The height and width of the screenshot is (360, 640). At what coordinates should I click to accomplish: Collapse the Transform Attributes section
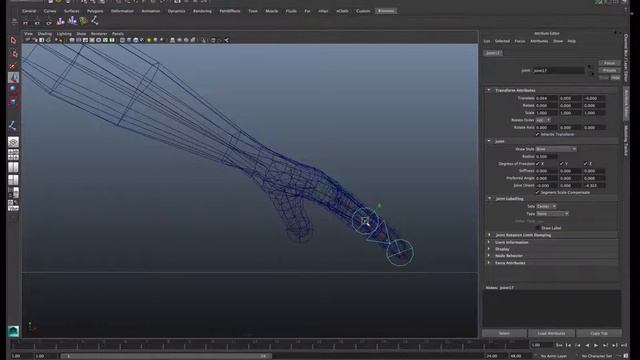(489, 90)
